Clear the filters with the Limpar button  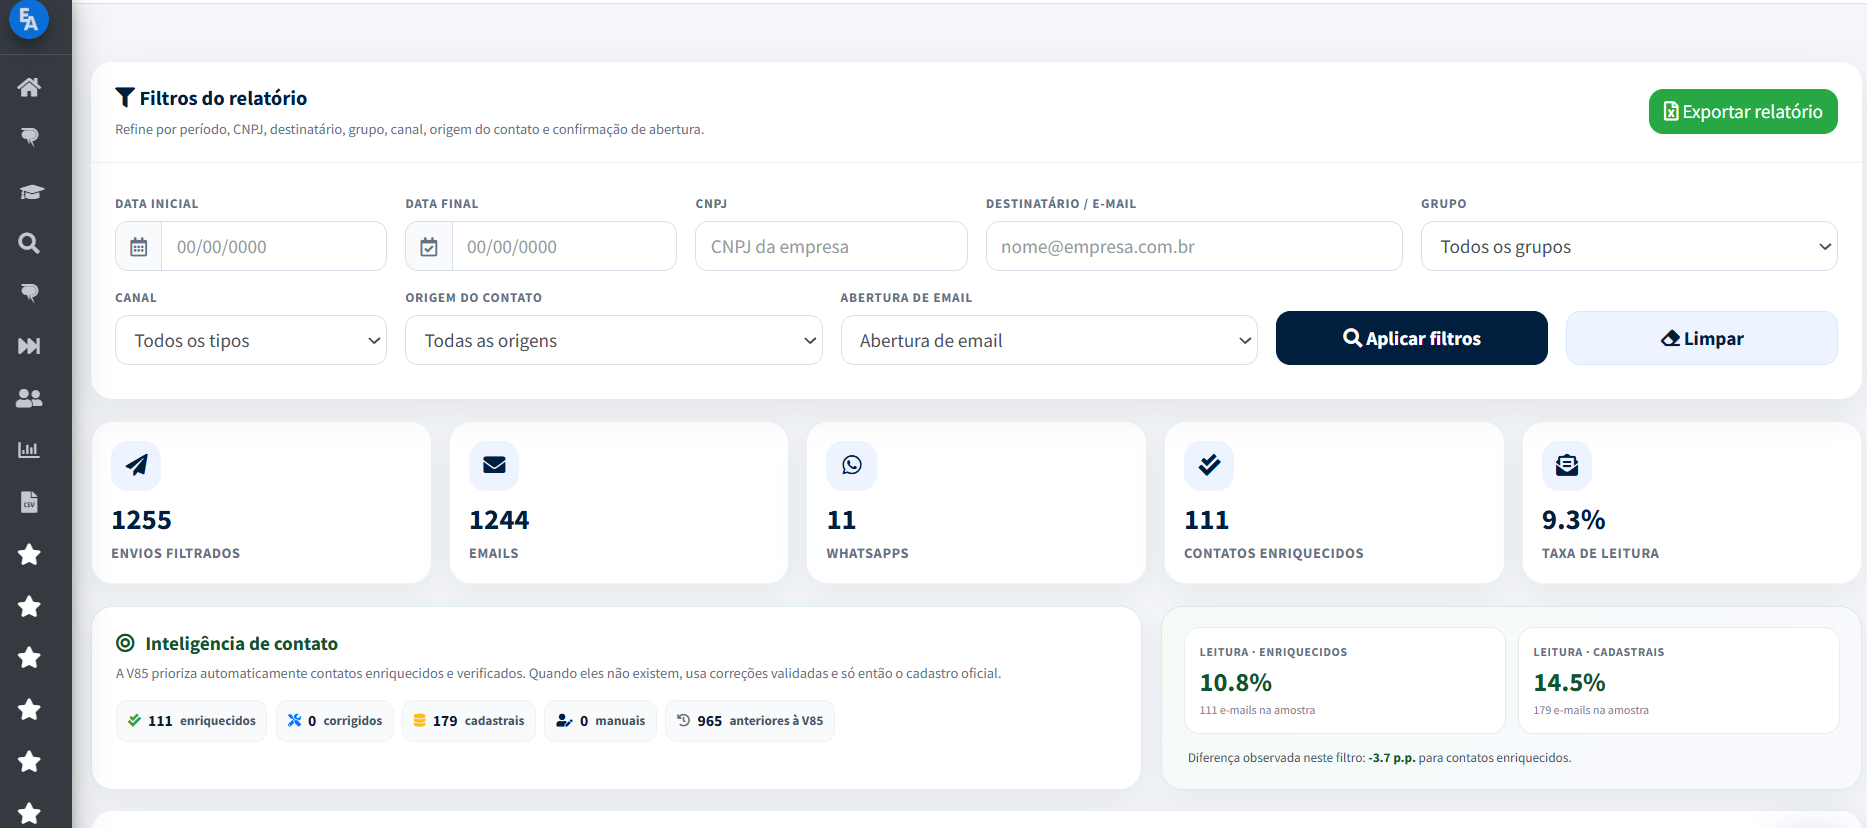point(1702,338)
